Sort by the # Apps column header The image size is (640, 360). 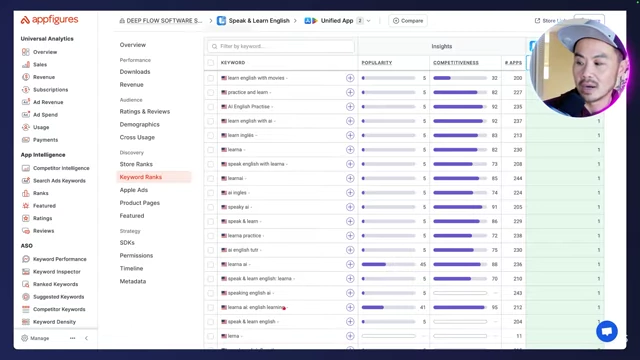point(513,62)
